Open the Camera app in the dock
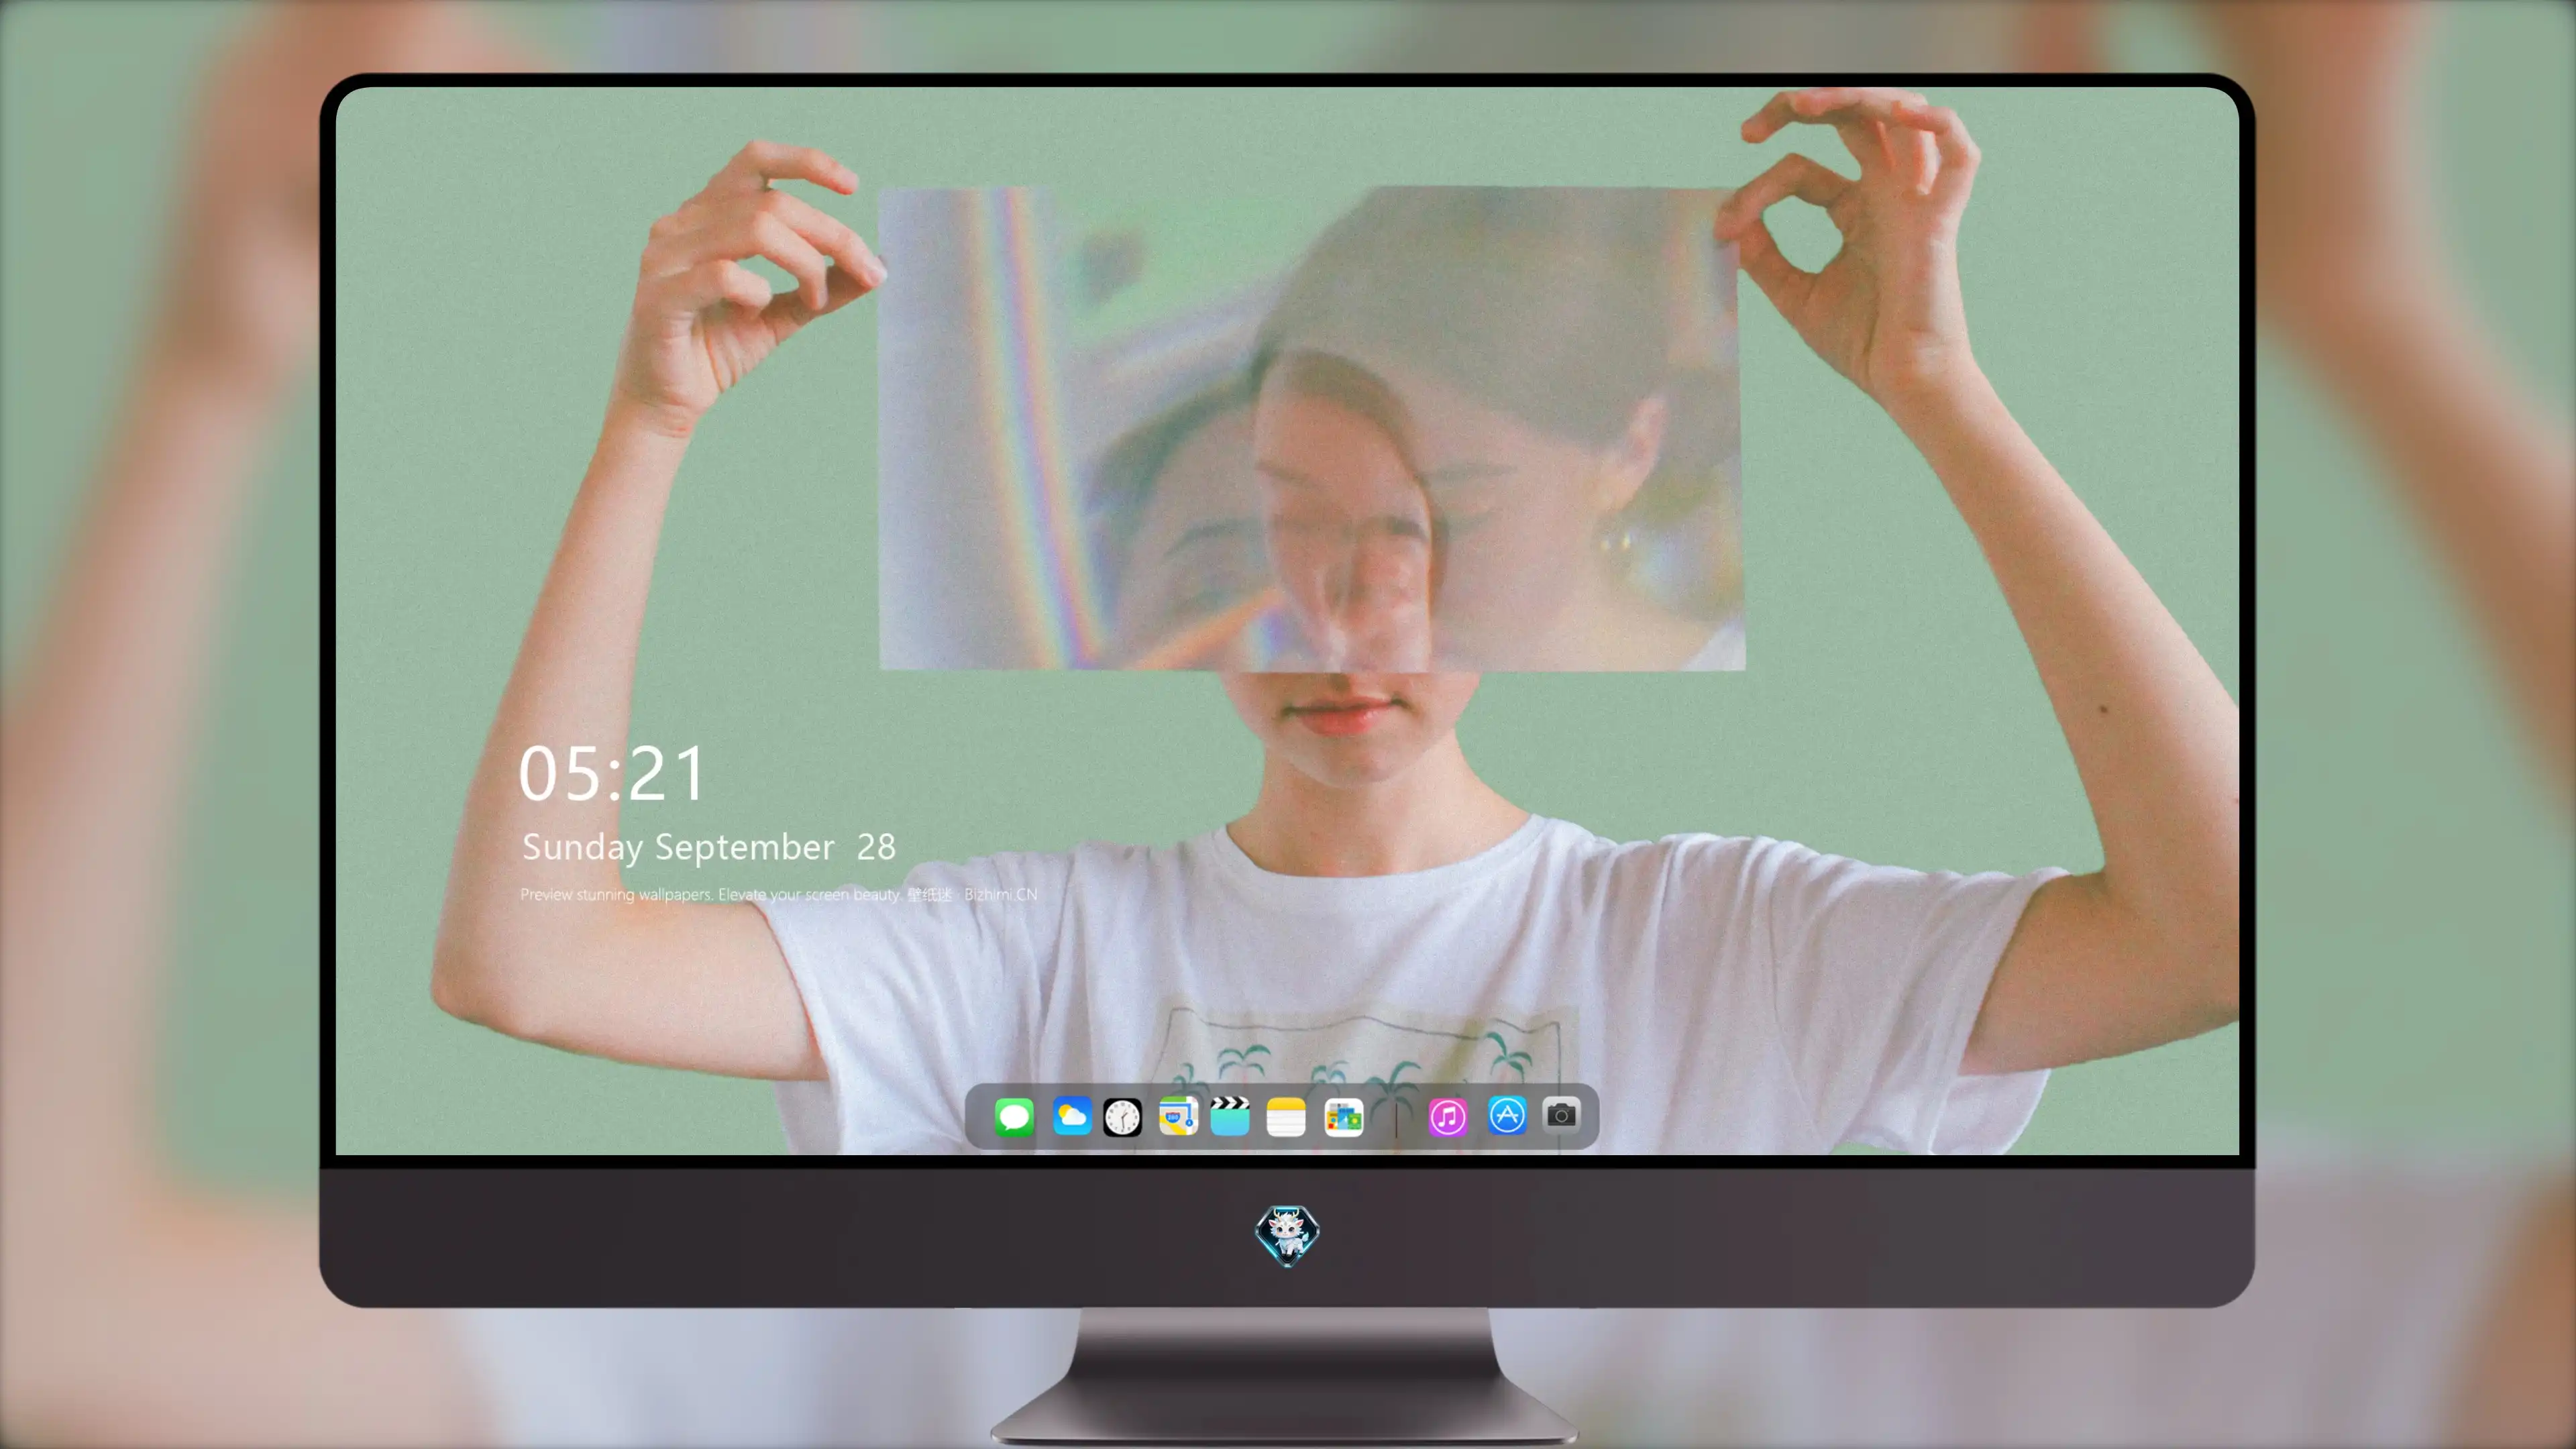Screen dimensions: 2576x1449 click(x=1561, y=1114)
